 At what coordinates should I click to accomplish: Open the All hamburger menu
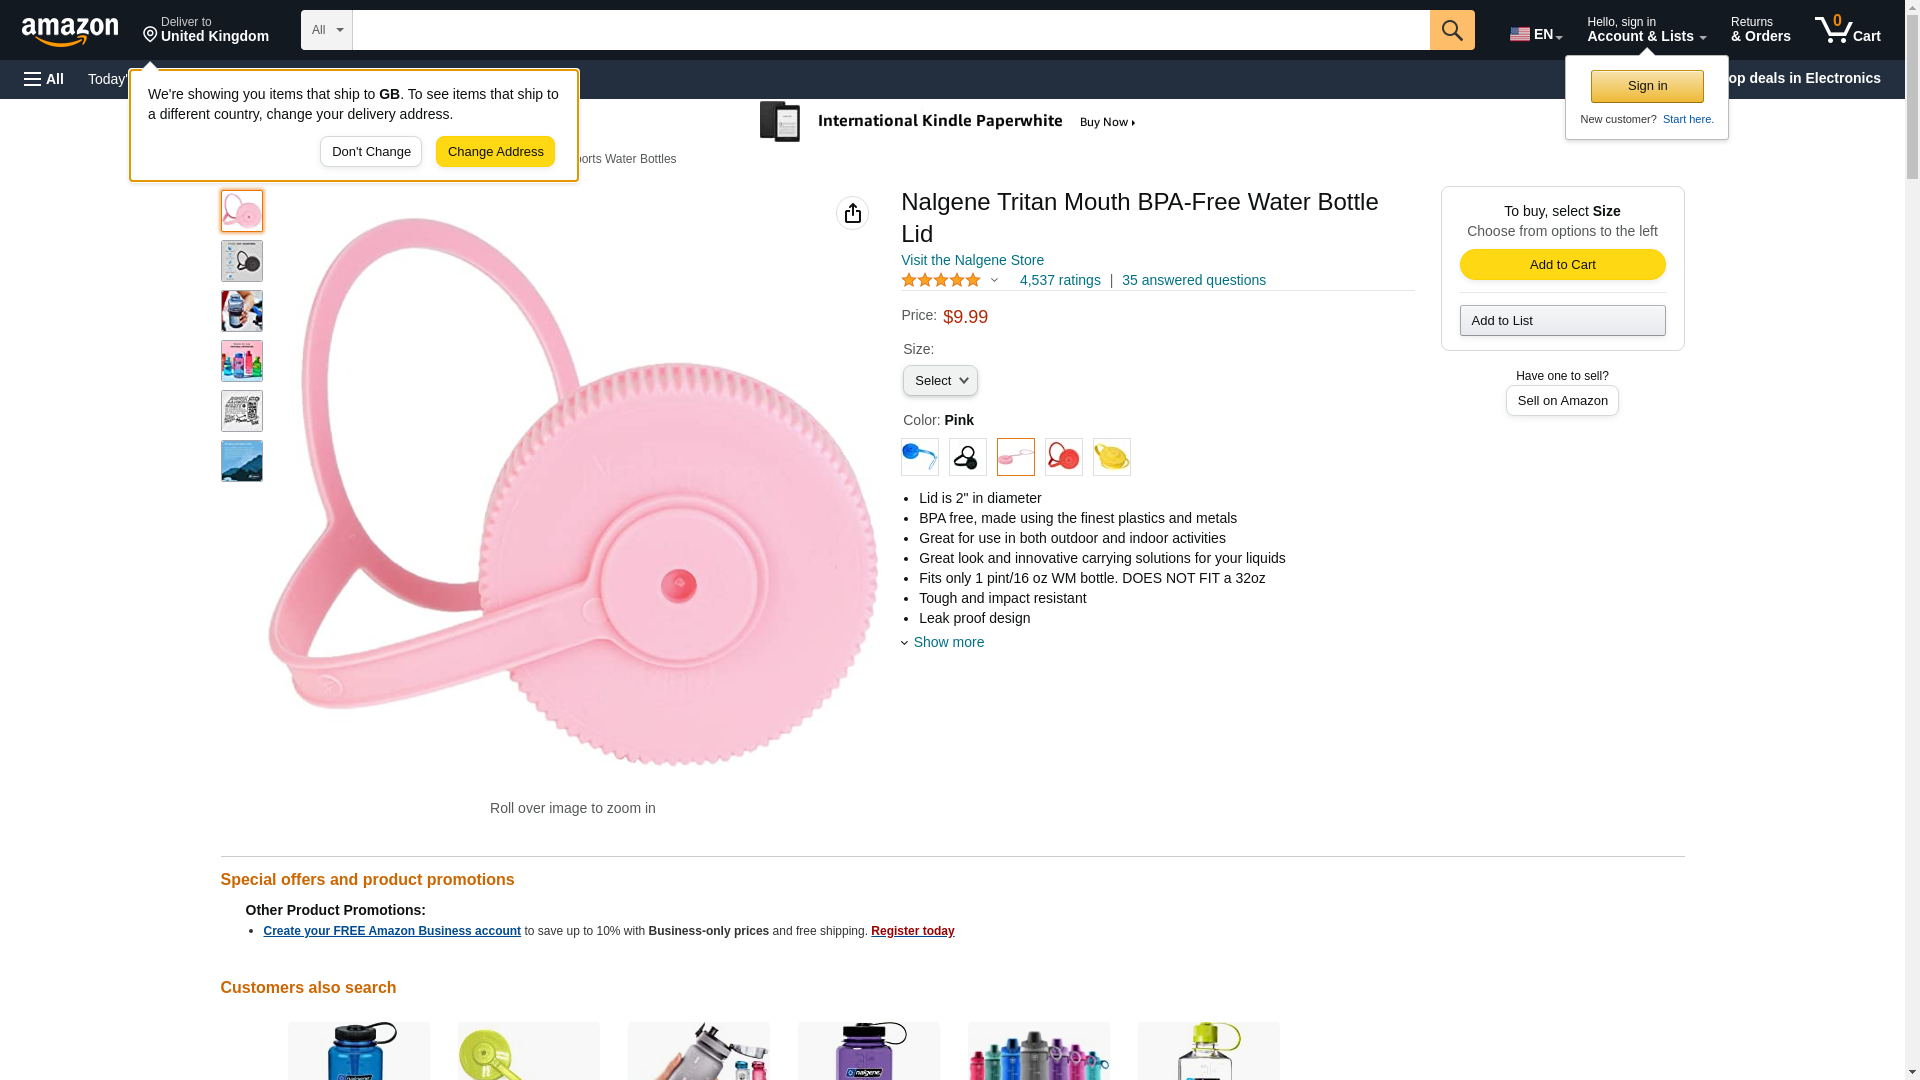coord(44,79)
